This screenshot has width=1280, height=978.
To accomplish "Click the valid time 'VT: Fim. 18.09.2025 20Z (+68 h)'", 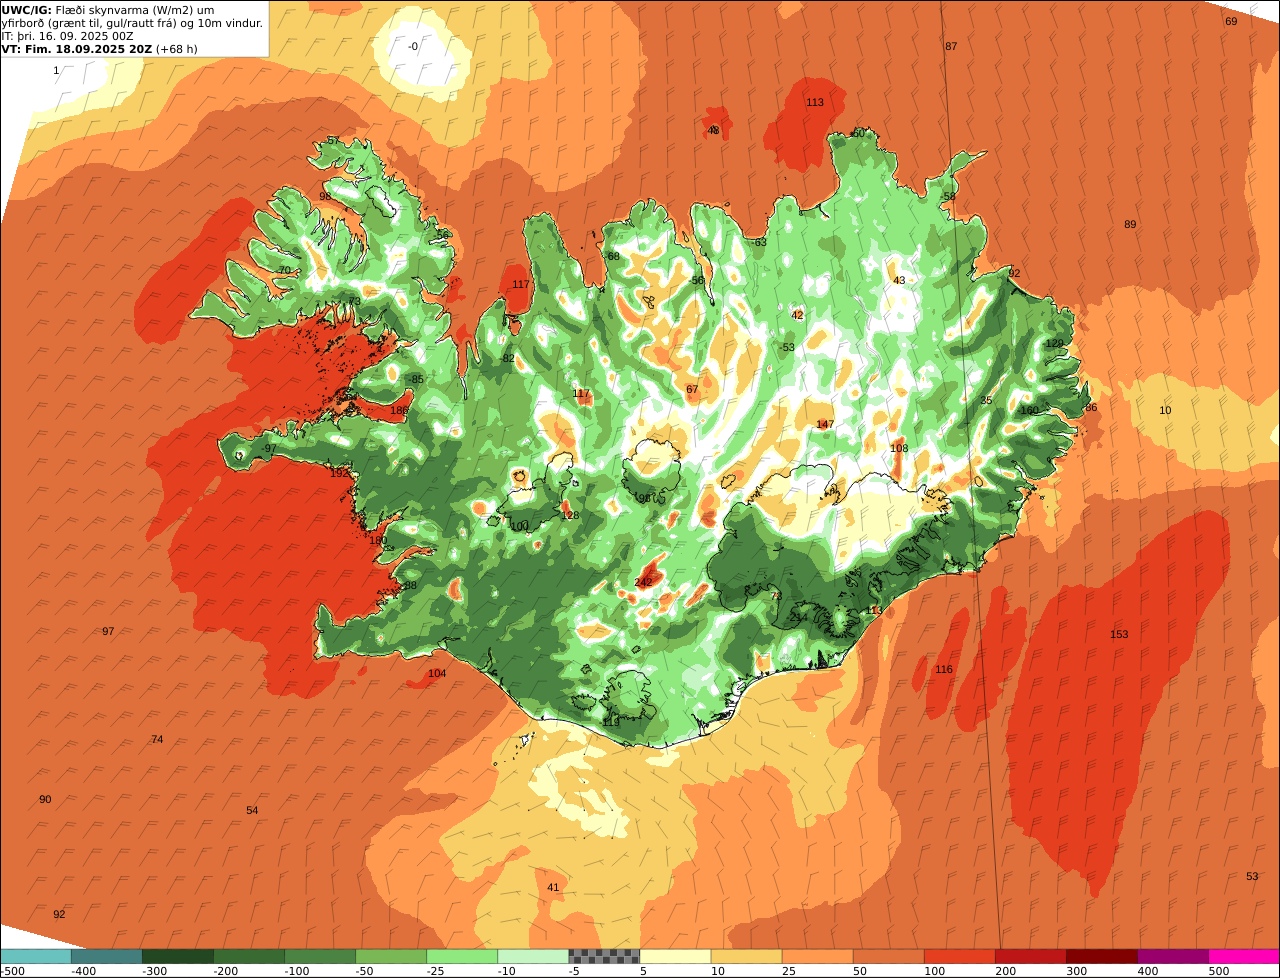I will coord(99,49).
